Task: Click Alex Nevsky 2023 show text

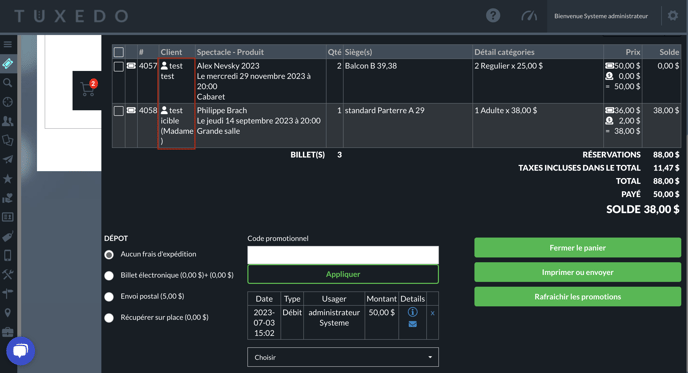Action: [x=228, y=66]
